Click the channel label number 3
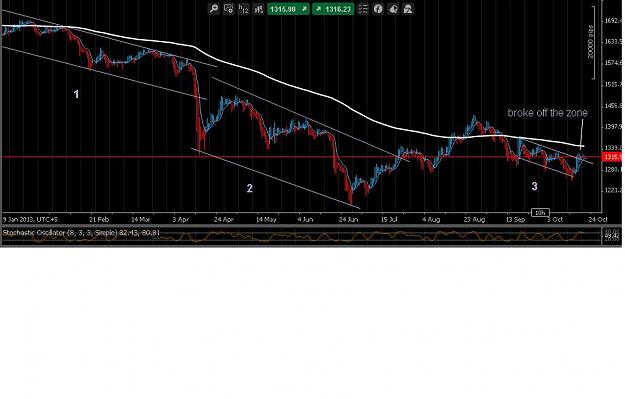This screenshot has width=625, height=399. click(x=534, y=186)
